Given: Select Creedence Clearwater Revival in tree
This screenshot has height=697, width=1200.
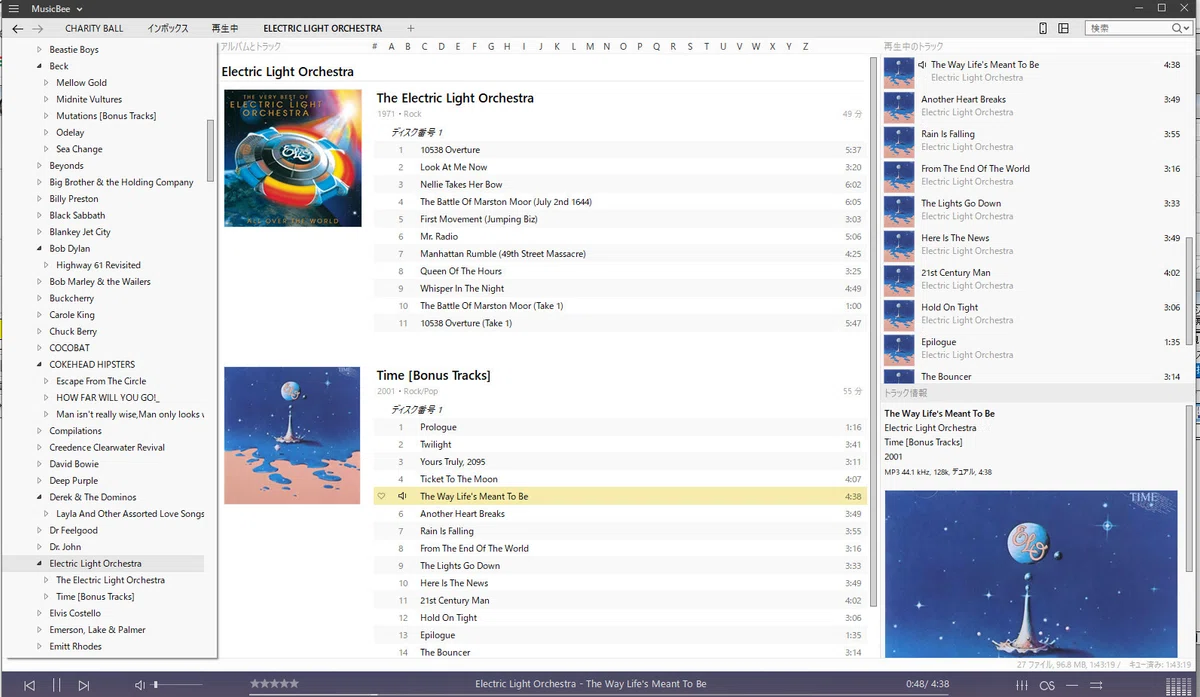Looking at the screenshot, I should [107, 447].
